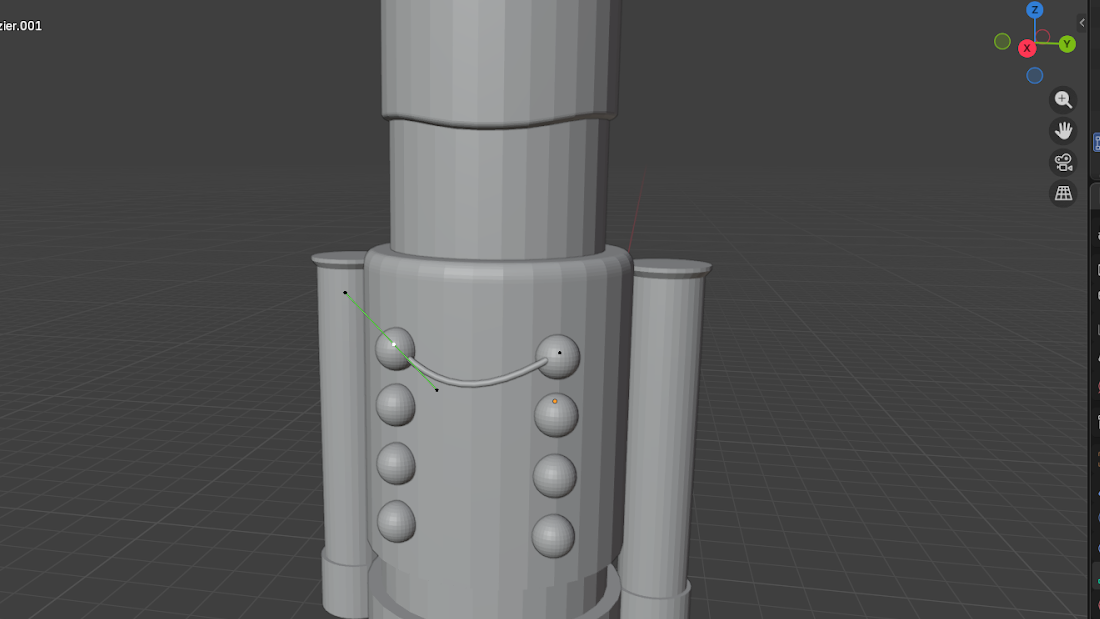The image size is (1100, 619).
Task: Click the orange point on the right sphere
Action: click(555, 400)
